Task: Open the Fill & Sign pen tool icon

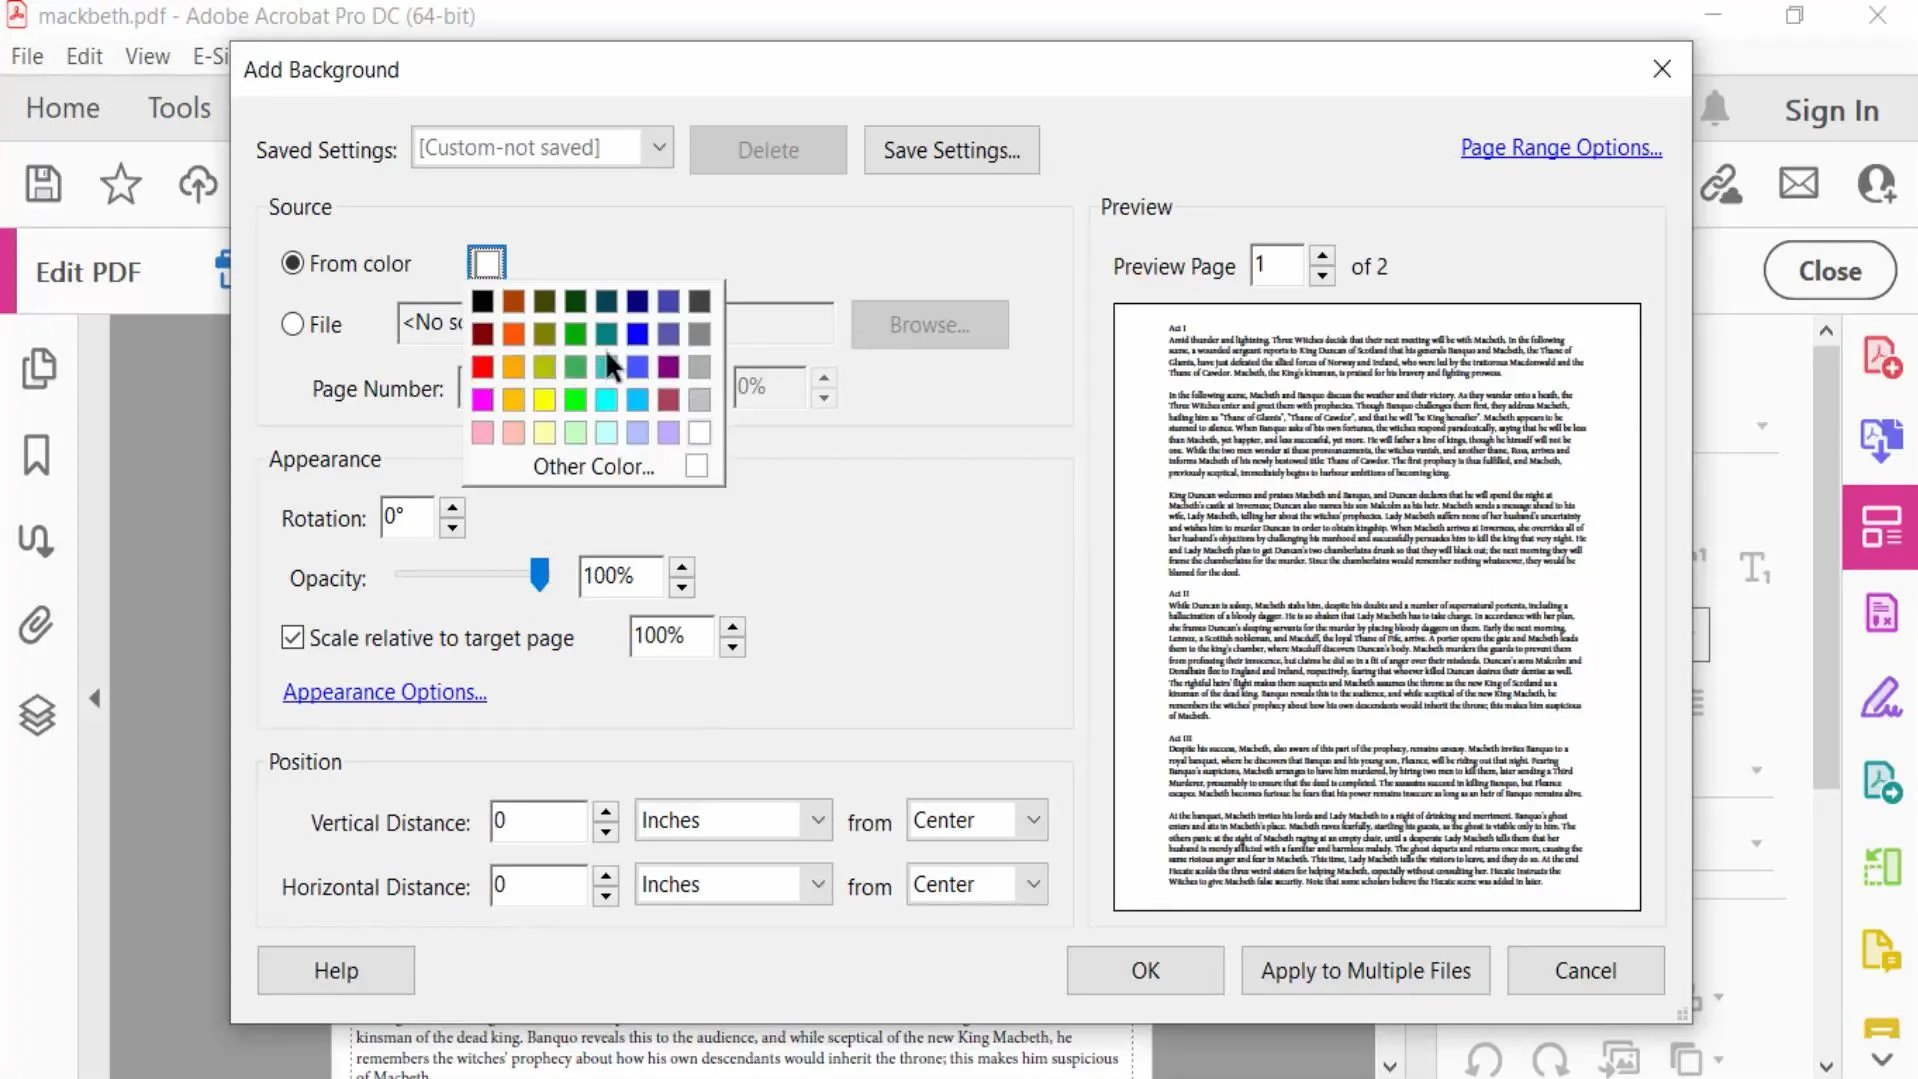Action: tap(1881, 698)
